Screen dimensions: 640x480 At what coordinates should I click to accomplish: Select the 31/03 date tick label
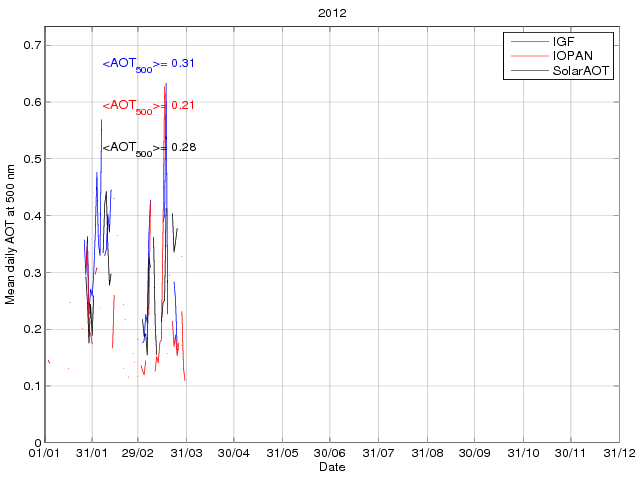tap(186, 454)
